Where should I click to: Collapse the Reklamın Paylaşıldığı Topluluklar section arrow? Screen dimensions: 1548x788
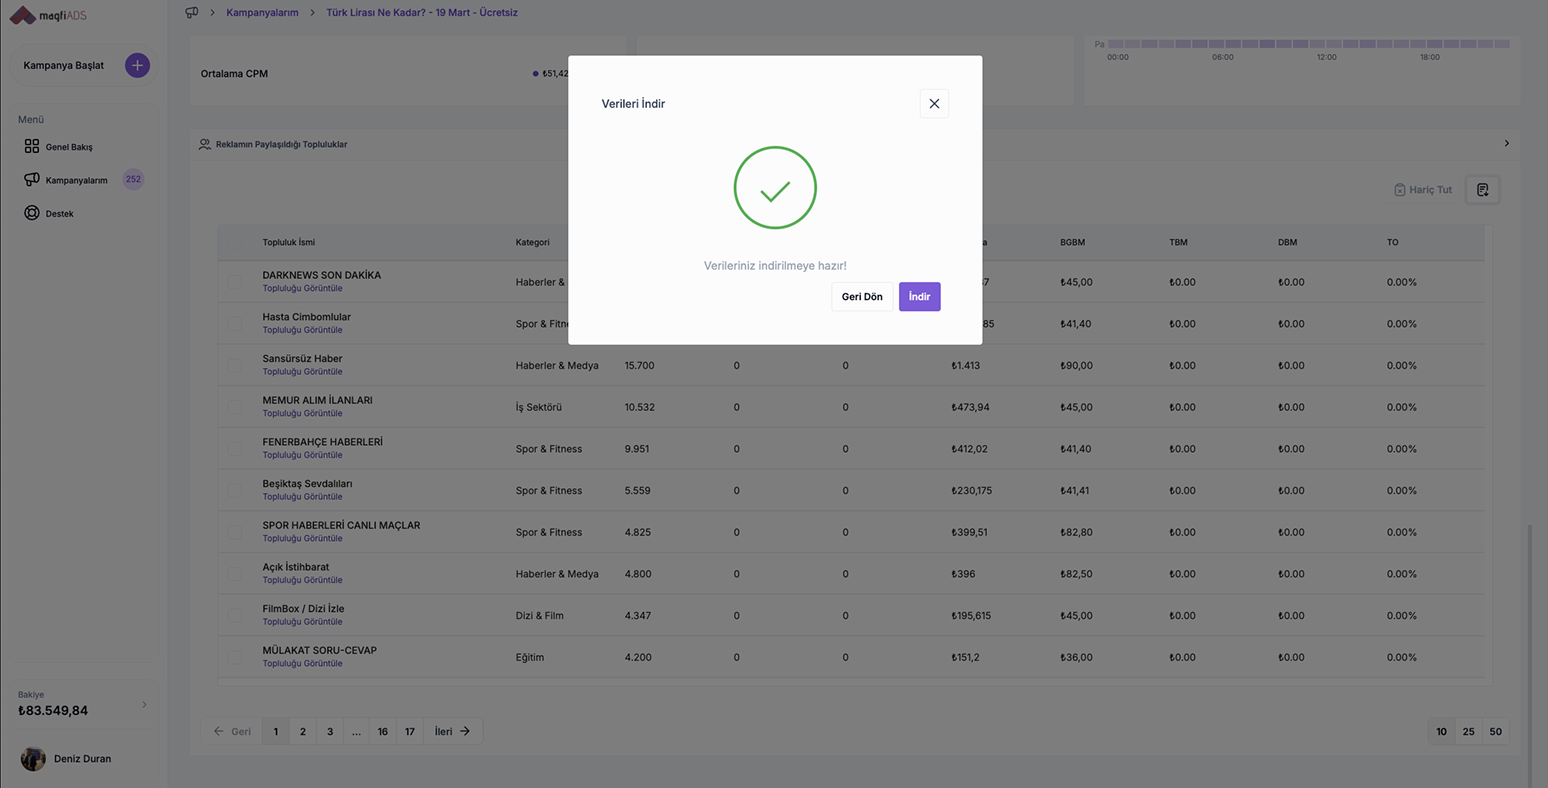pos(1506,144)
